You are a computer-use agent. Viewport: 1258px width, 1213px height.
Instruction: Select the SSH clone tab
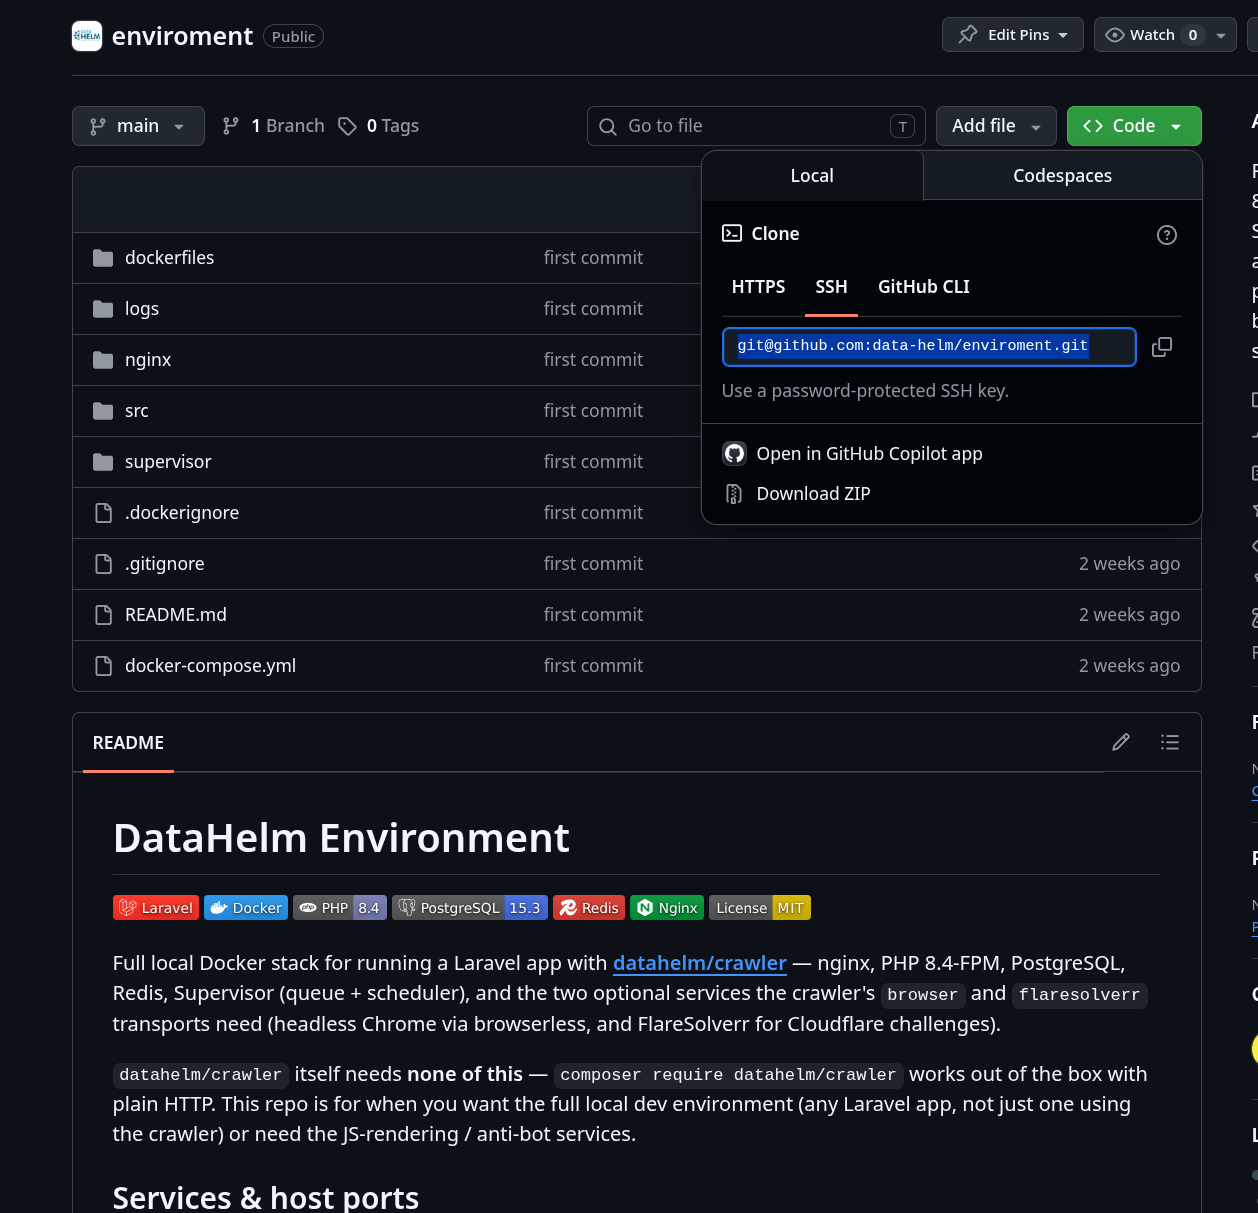831,287
